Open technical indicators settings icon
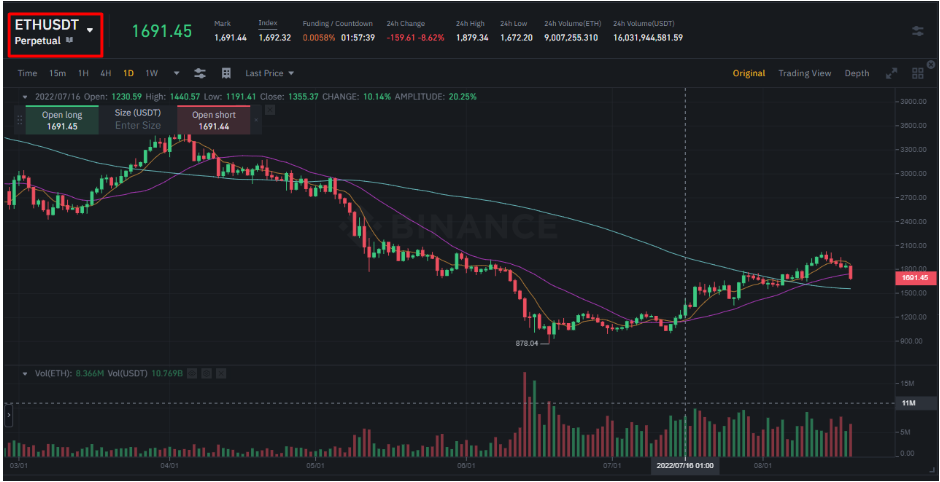This screenshot has width=940, height=482. (200, 73)
